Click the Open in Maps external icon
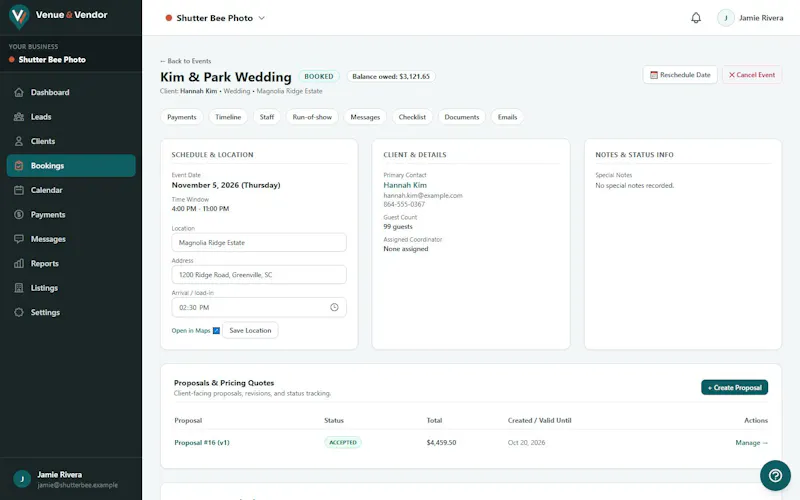The height and width of the screenshot is (500, 800). 216,331
